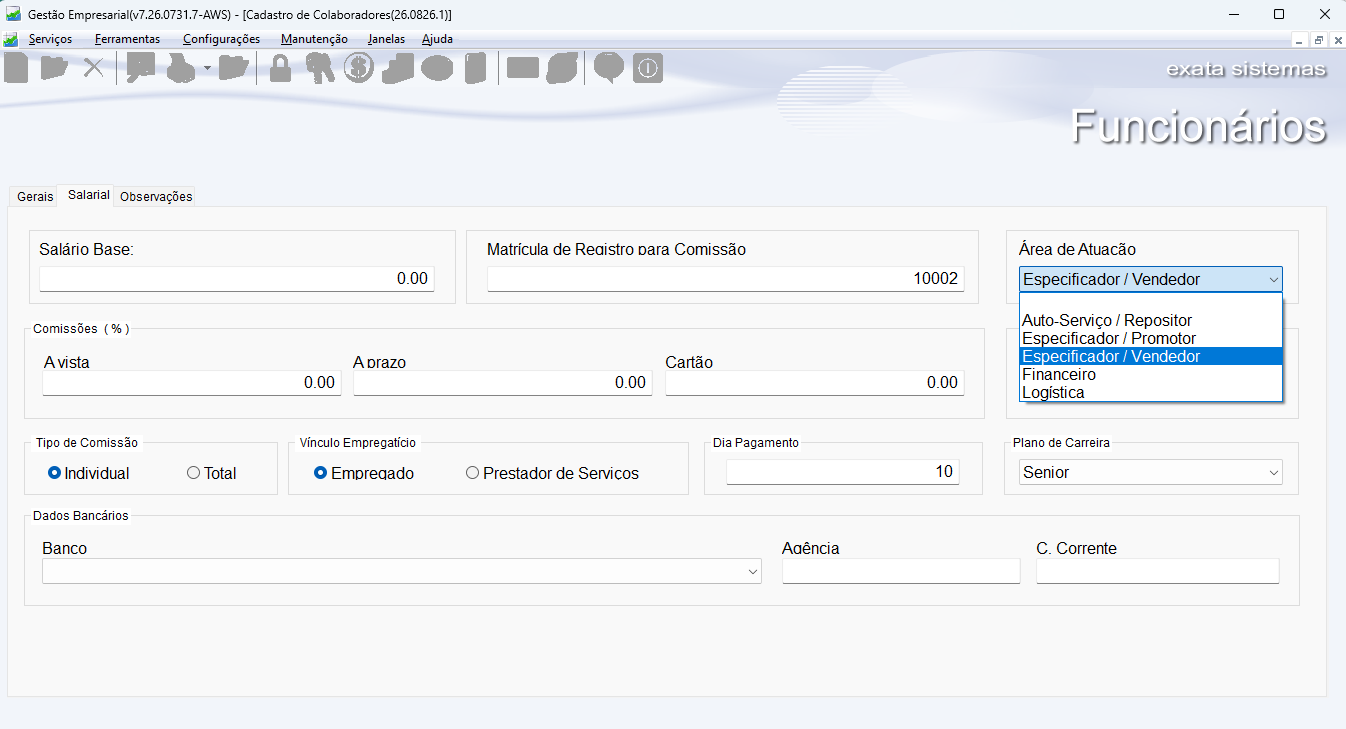
Task: Open the Ajuda menu
Action: [x=437, y=39]
